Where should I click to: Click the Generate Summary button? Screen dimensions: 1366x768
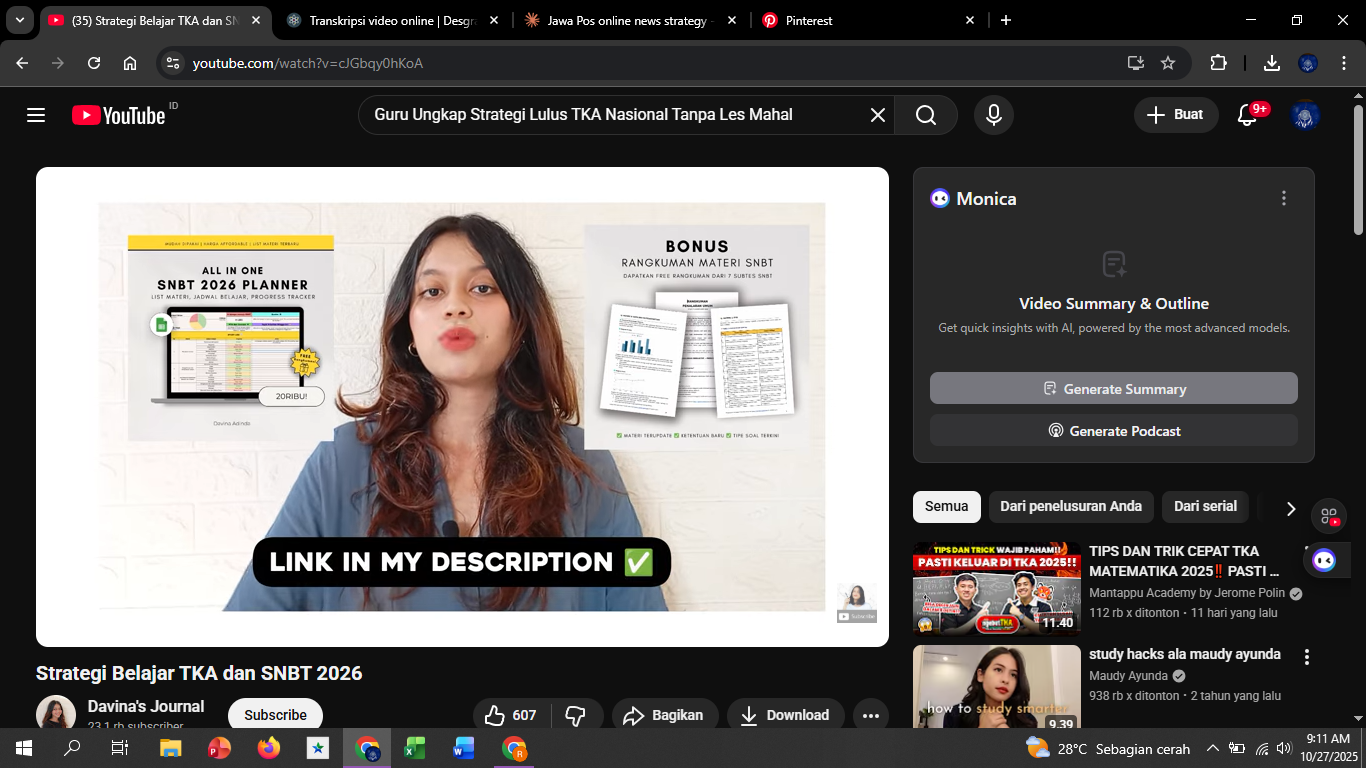pos(1113,388)
